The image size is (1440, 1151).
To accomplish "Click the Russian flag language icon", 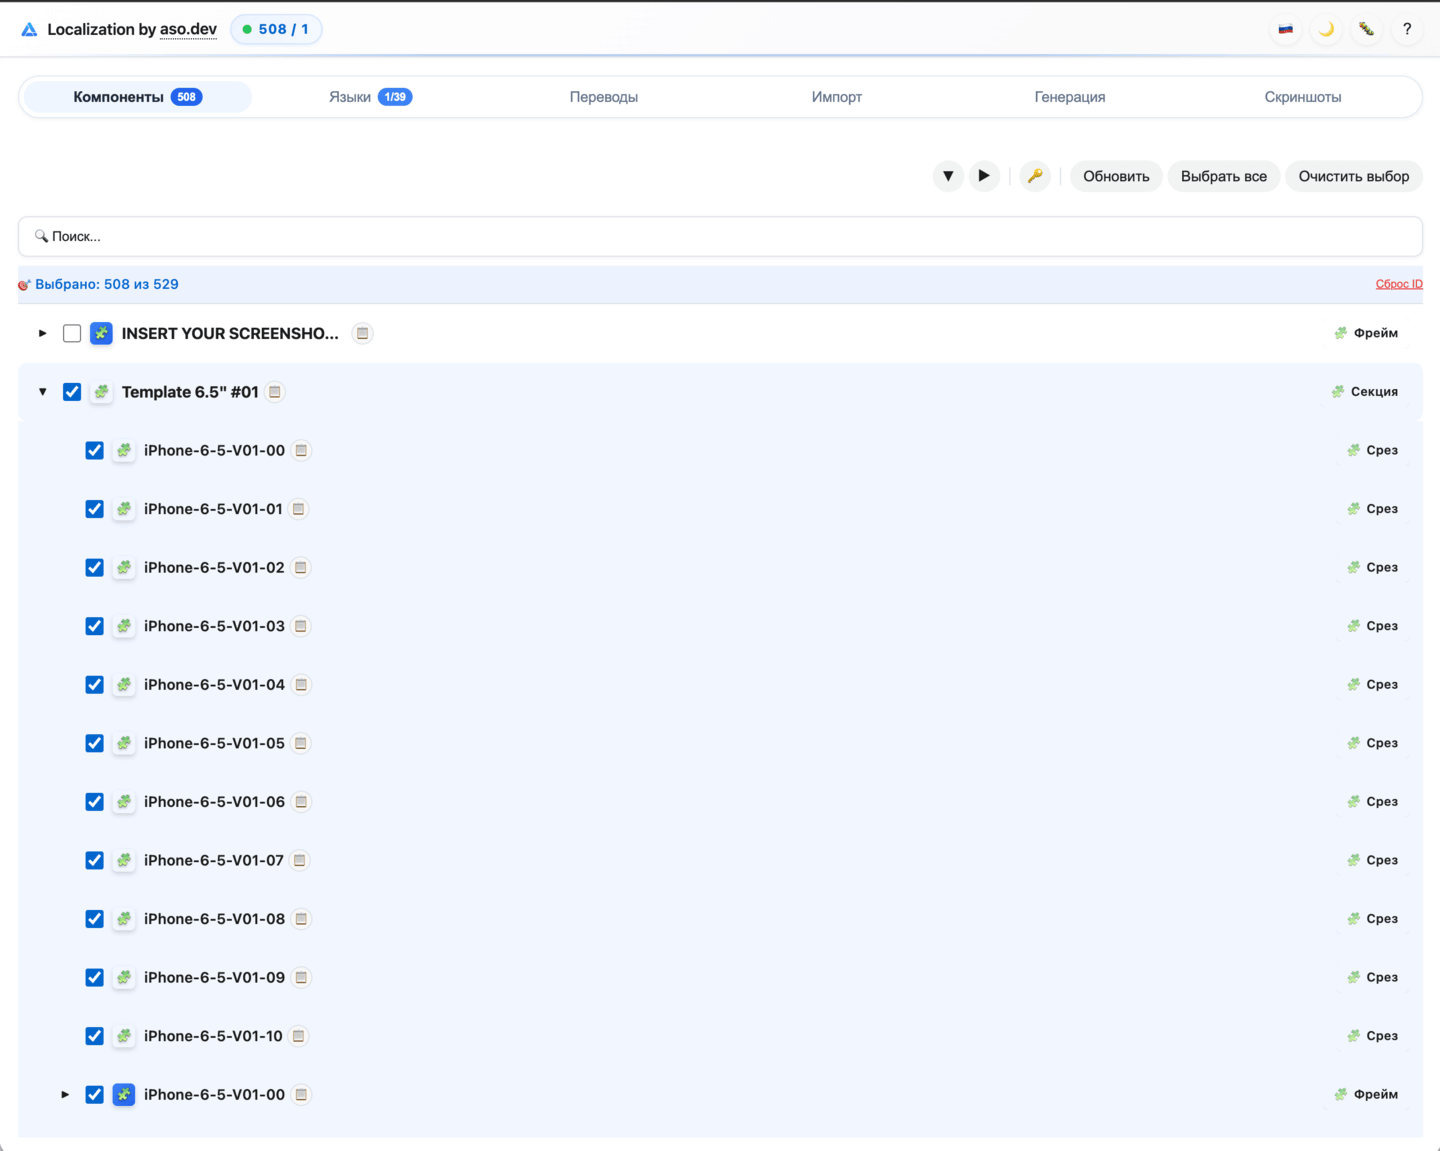I will click(x=1286, y=29).
